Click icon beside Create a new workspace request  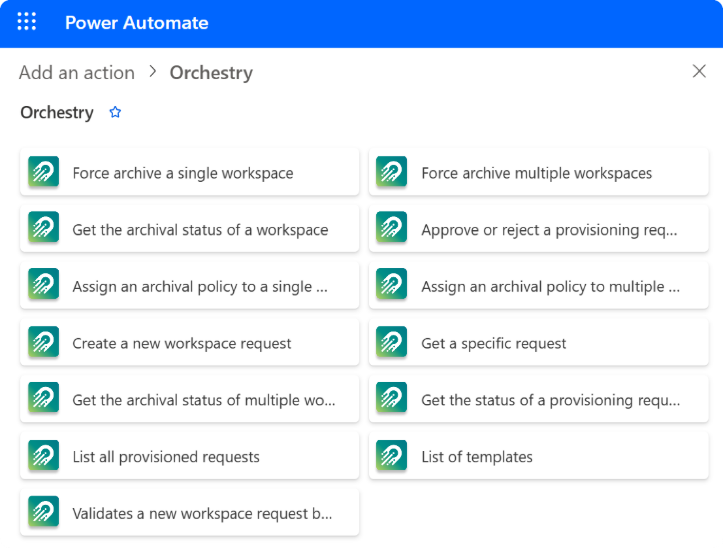(x=43, y=342)
